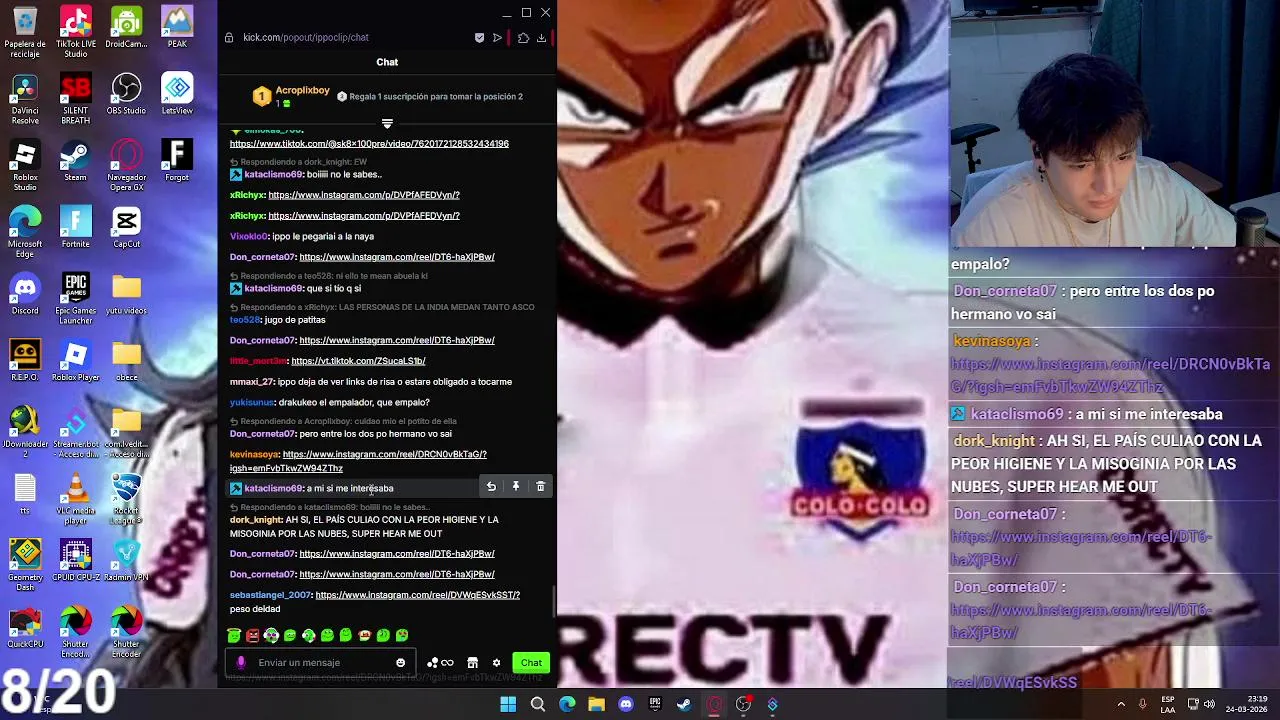Click the Opera GX shield ad-blocker icon
Viewport: 1280px width, 720px height.
pyautogui.click(x=479, y=37)
